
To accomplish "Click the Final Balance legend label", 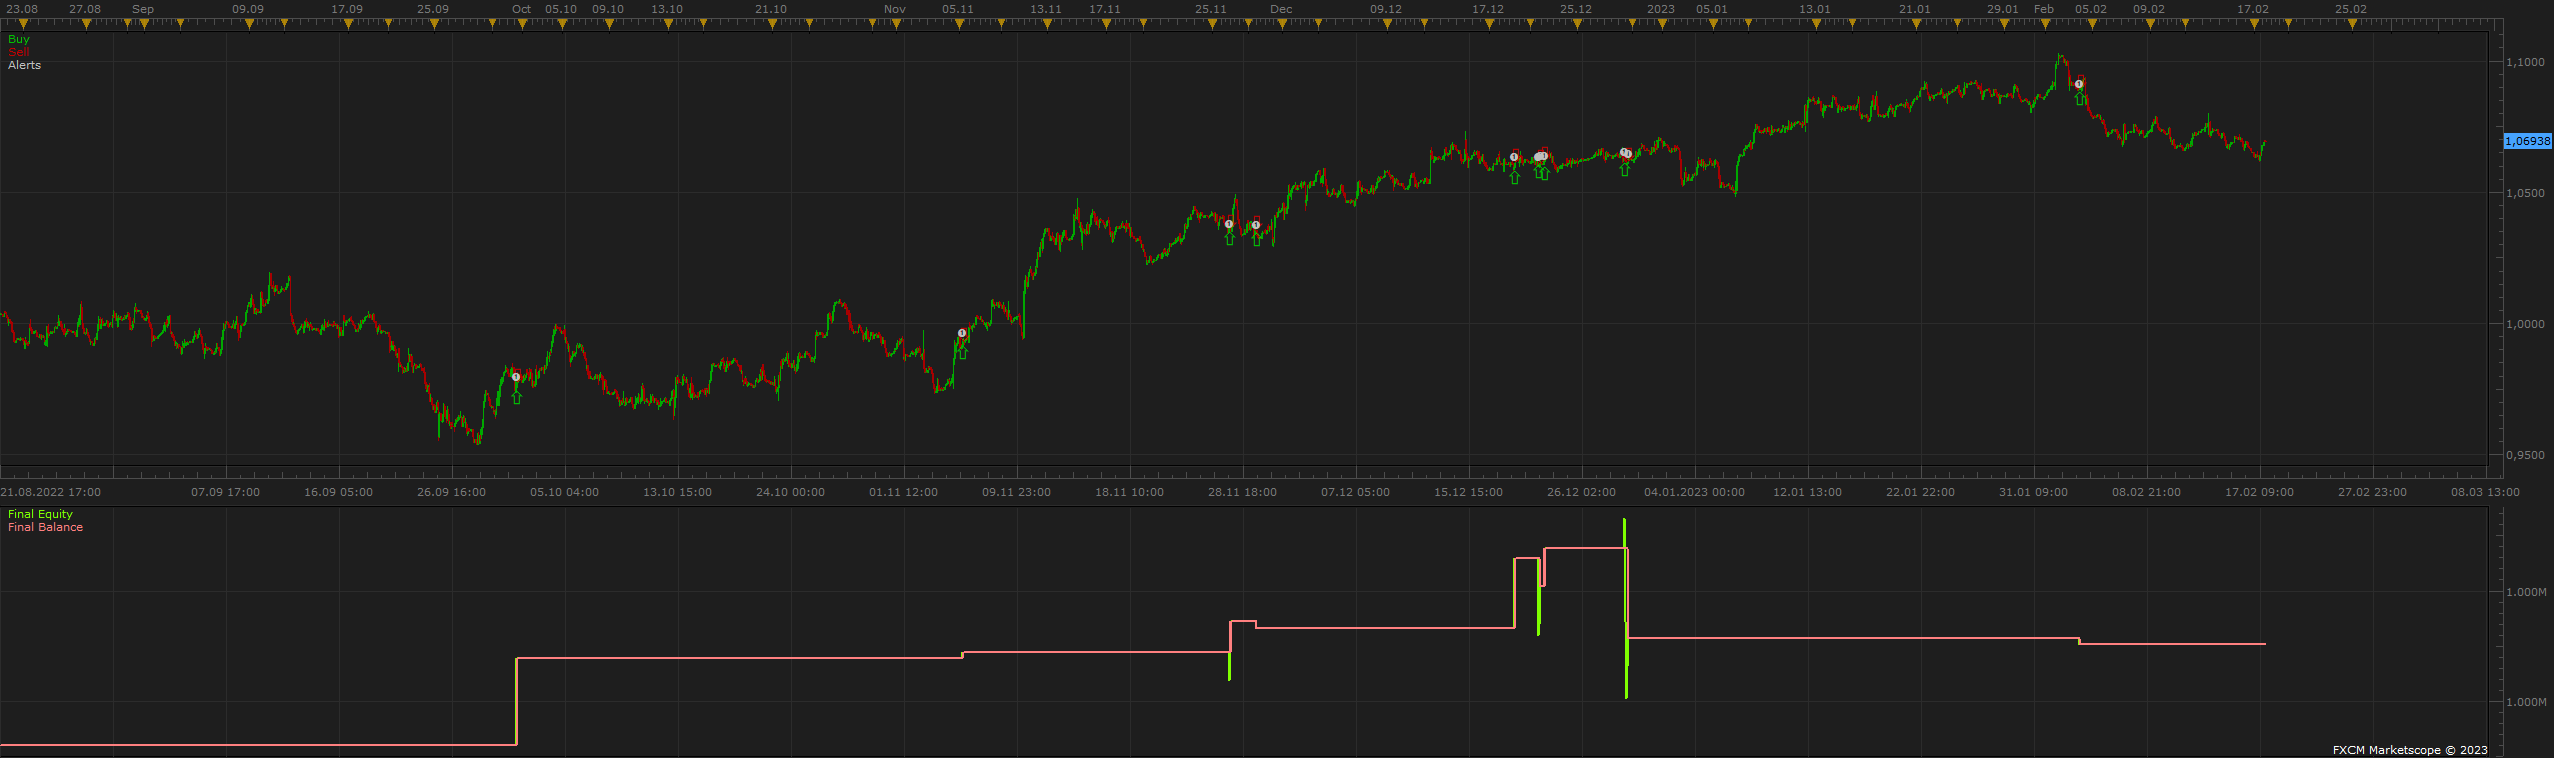I will pos(45,527).
